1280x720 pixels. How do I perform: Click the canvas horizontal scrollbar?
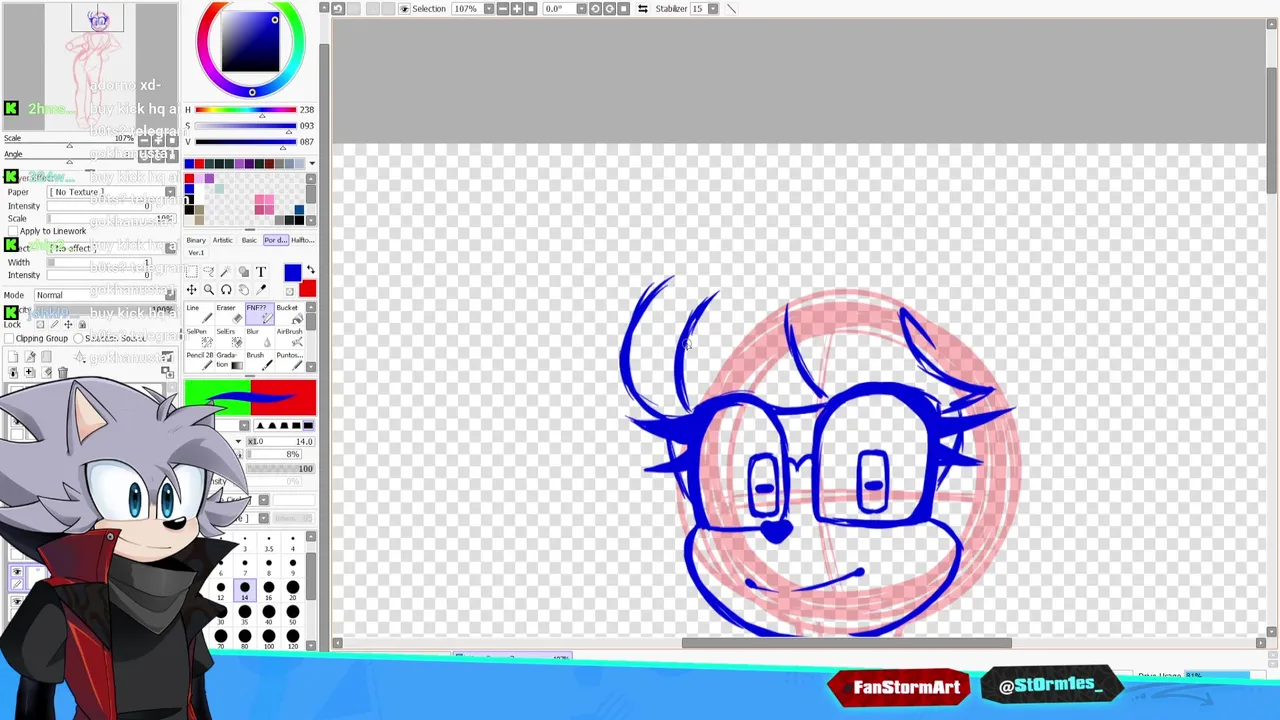click(x=846, y=643)
